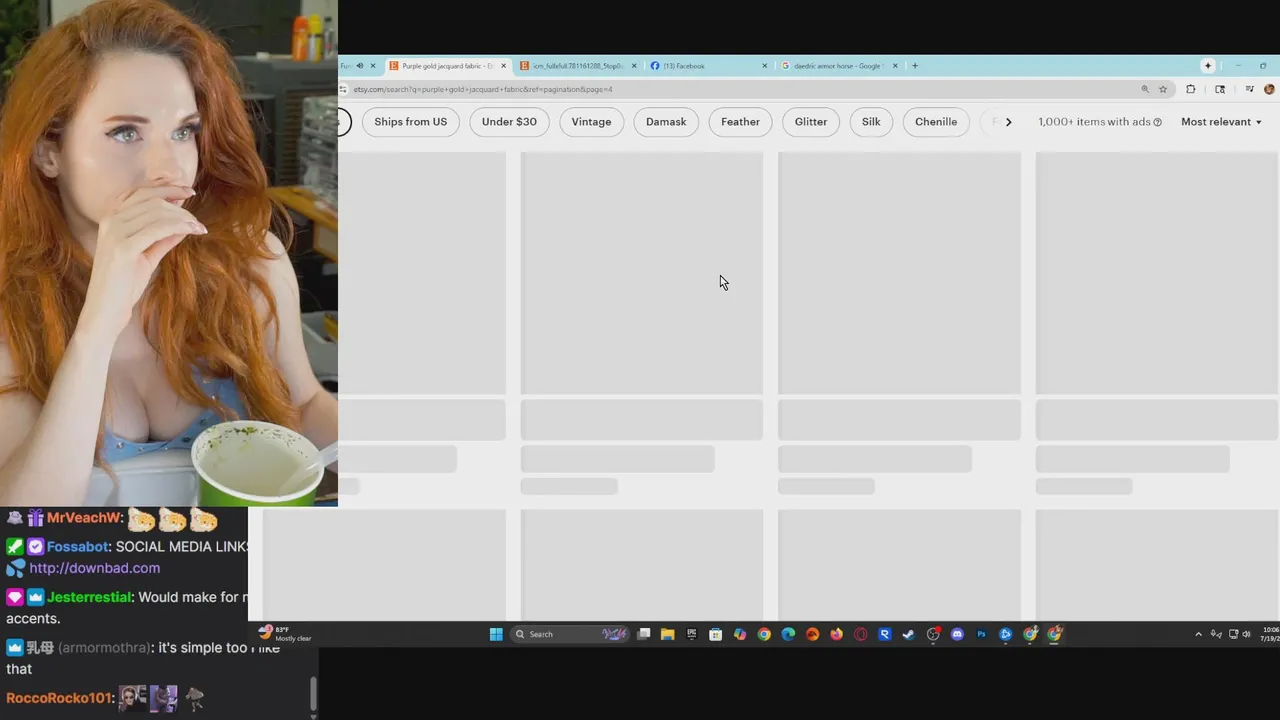Open the Copilot taskbar icon
Screen dimensions: 1280x720
tap(740, 634)
